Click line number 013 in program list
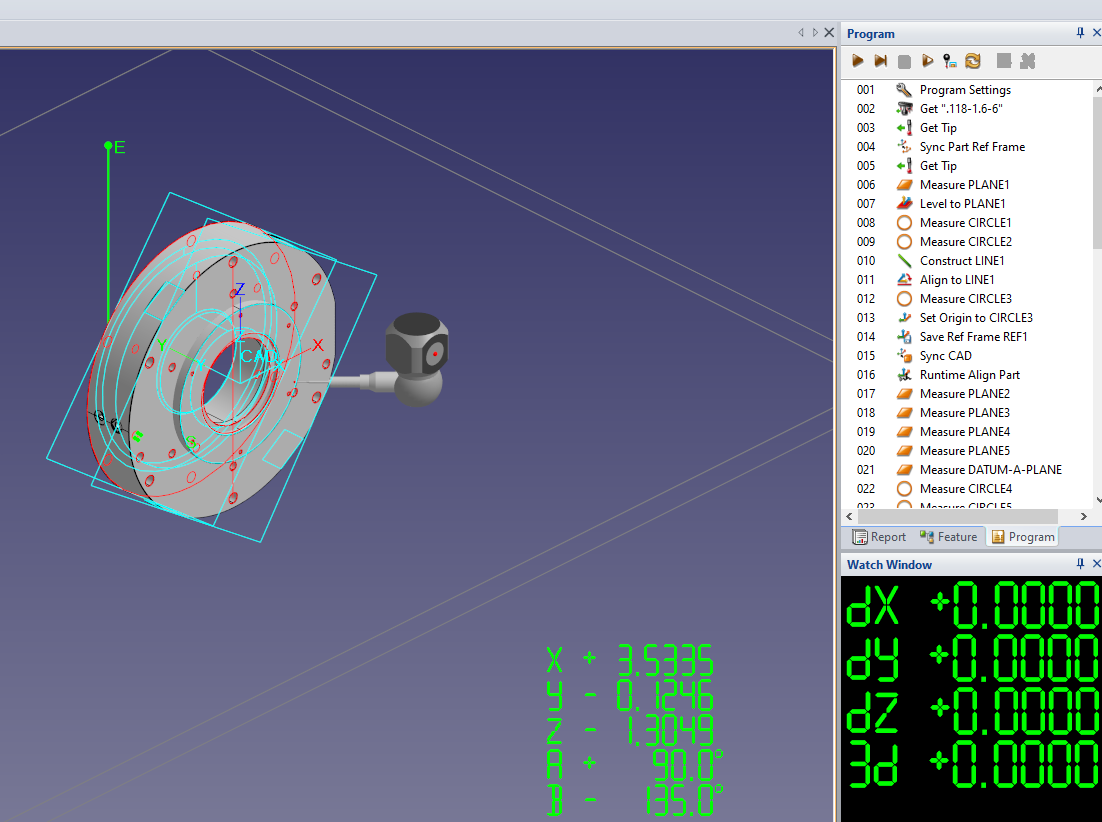 [x=865, y=318]
